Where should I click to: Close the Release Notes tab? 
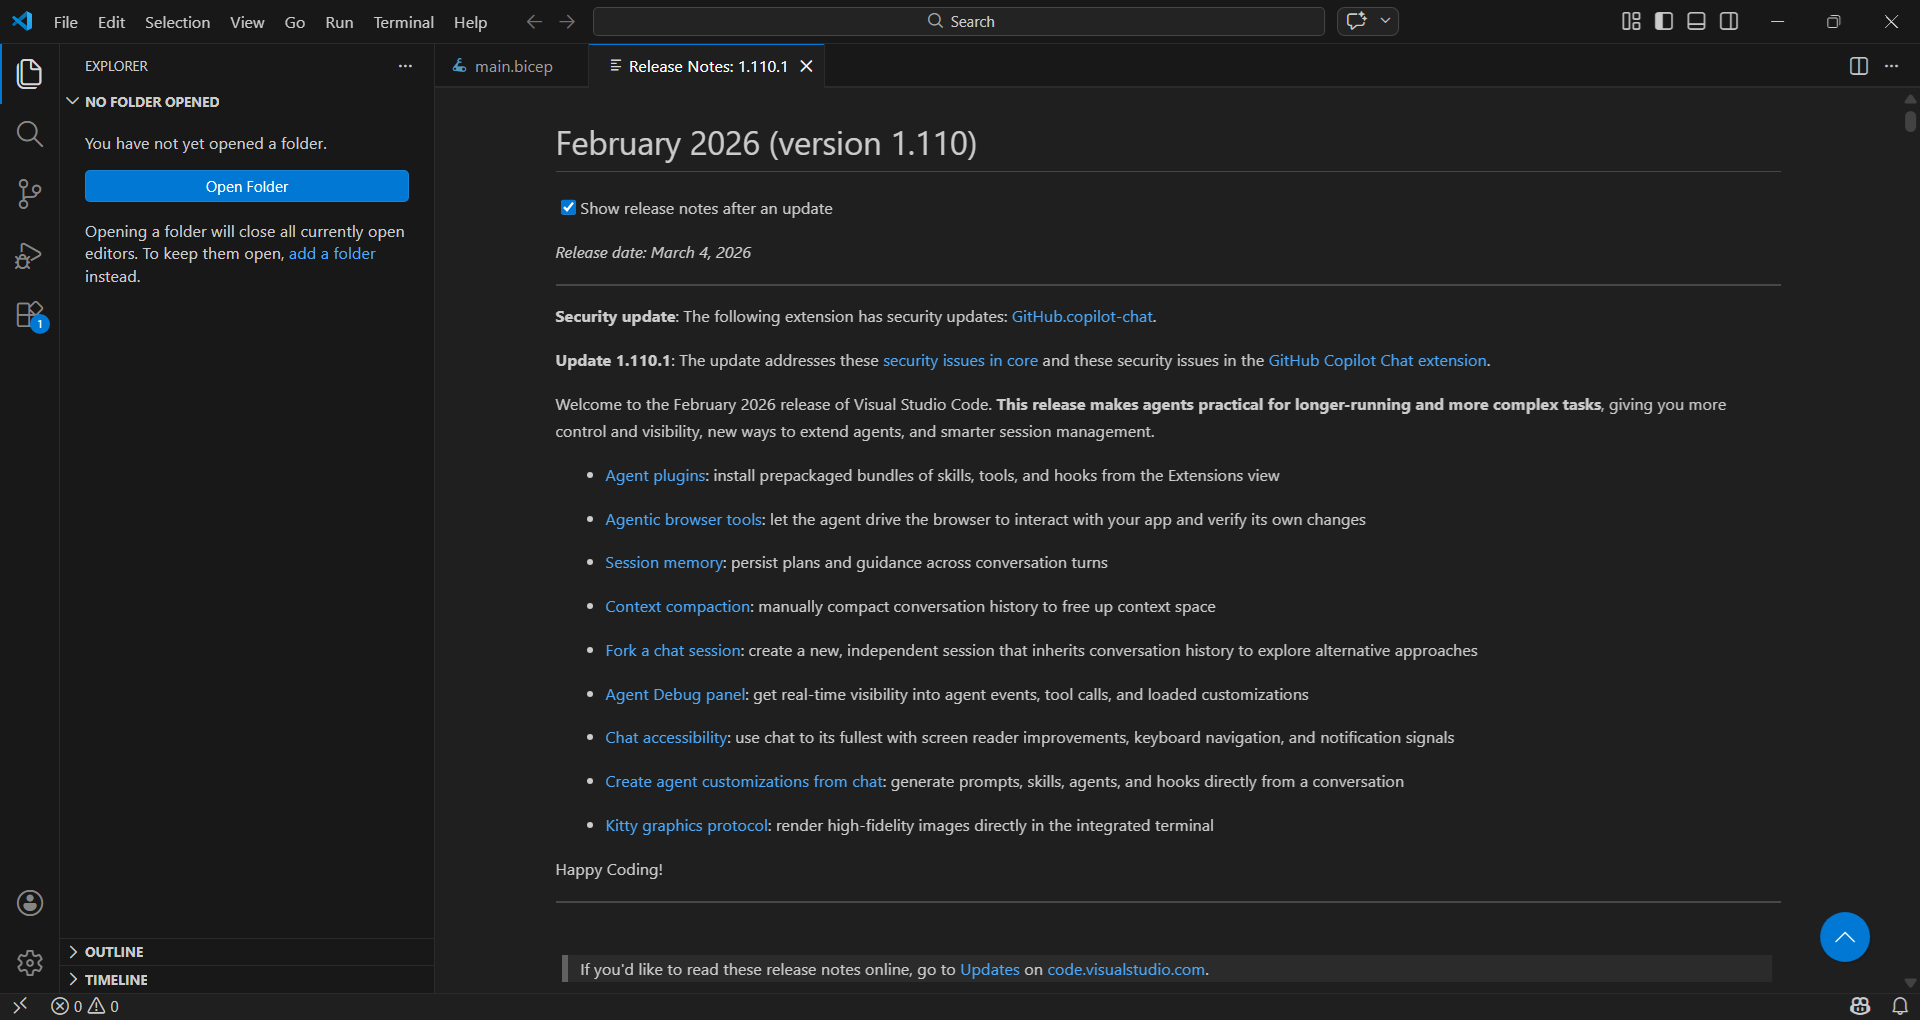(x=806, y=66)
